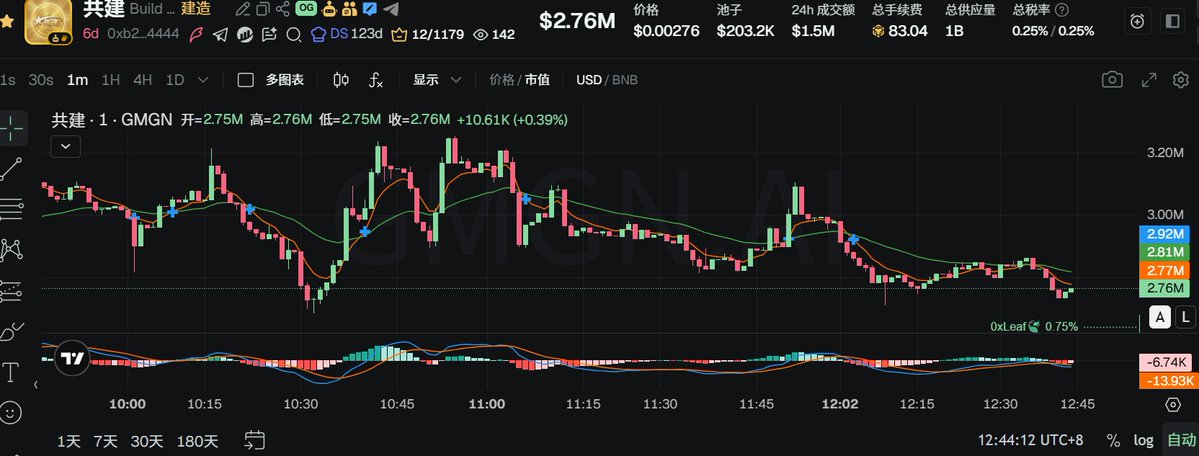Select the horizontal lines Fibonacci tool
The width and height of the screenshot is (1199, 456).
(x=11, y=208)
